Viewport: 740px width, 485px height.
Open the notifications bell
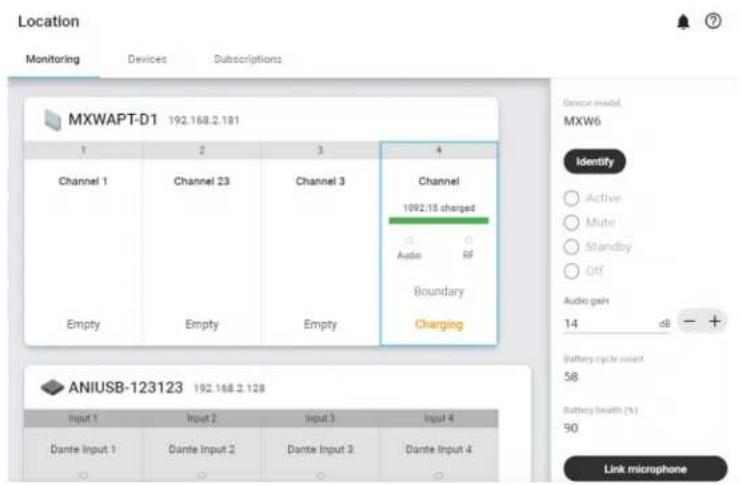point(683,22)
